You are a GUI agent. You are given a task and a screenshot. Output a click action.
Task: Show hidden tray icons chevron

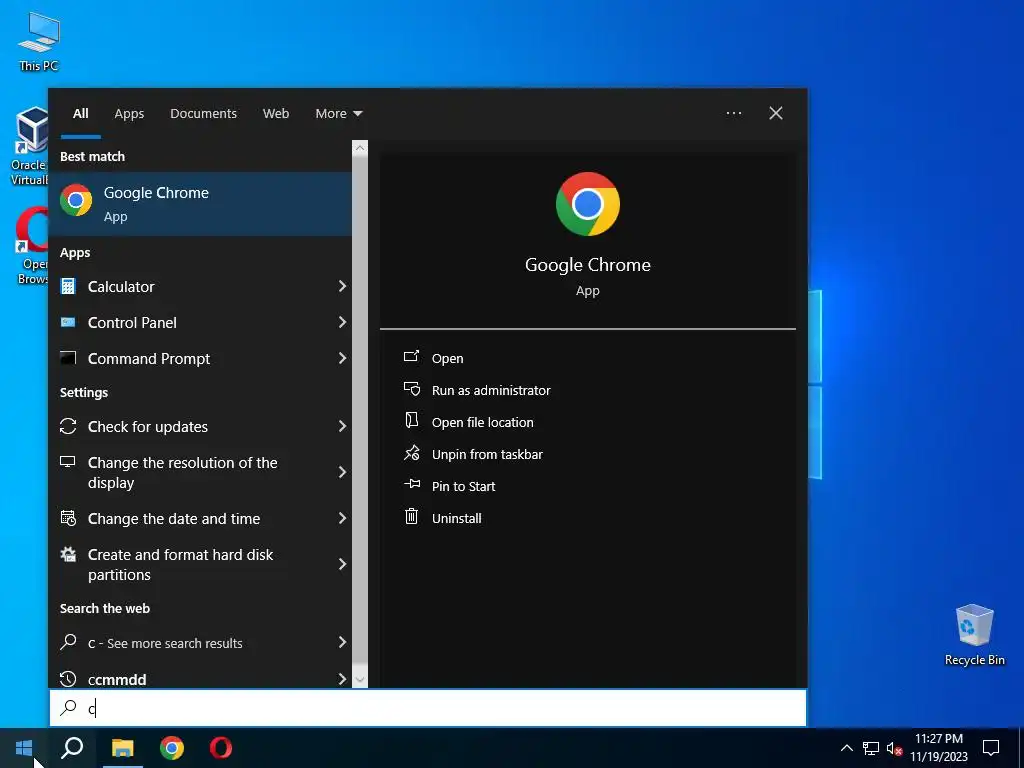(846, 748)
